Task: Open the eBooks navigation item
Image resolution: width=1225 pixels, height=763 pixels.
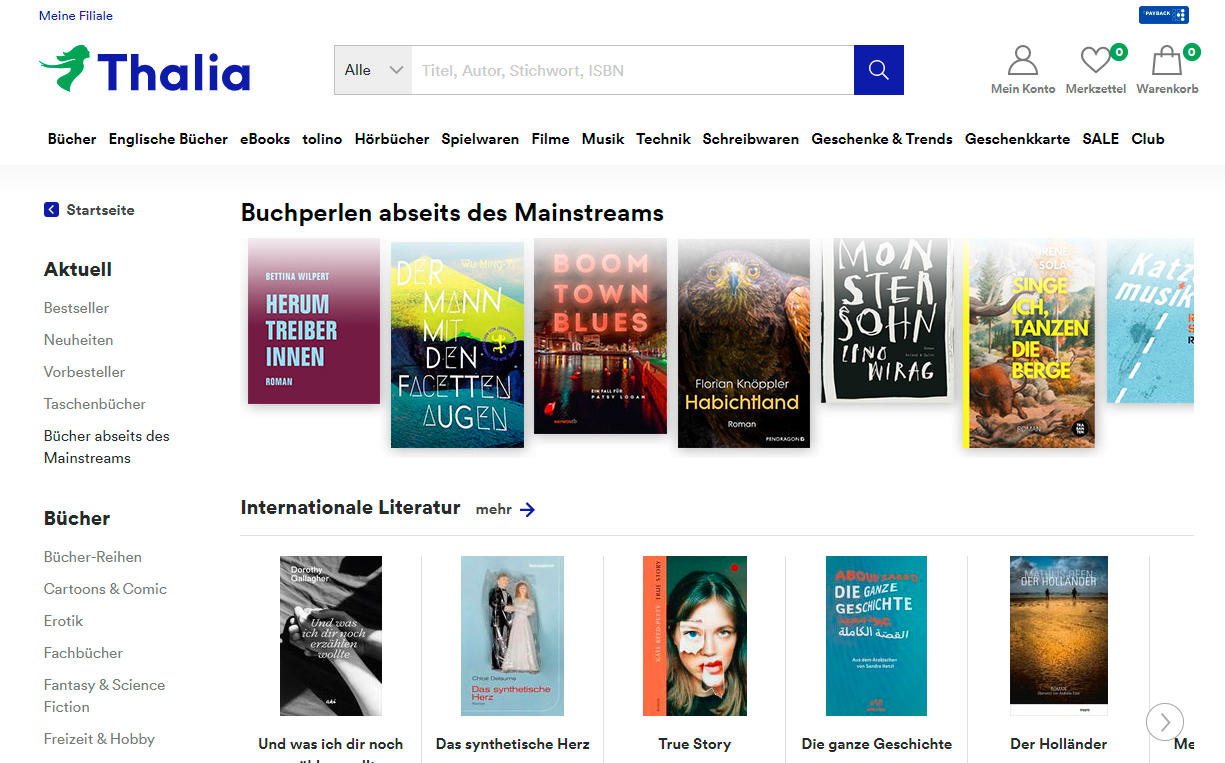Action: (x=265, y=139)
